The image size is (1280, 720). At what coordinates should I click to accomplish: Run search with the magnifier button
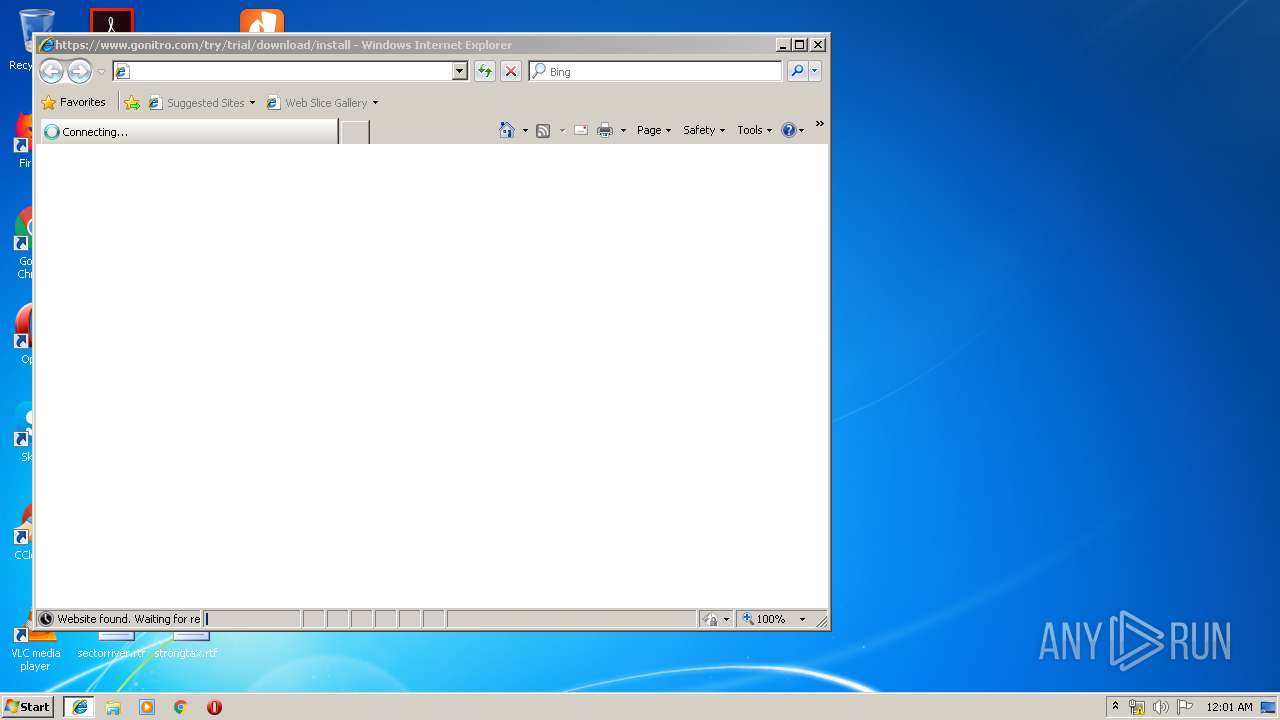(797, 71)
